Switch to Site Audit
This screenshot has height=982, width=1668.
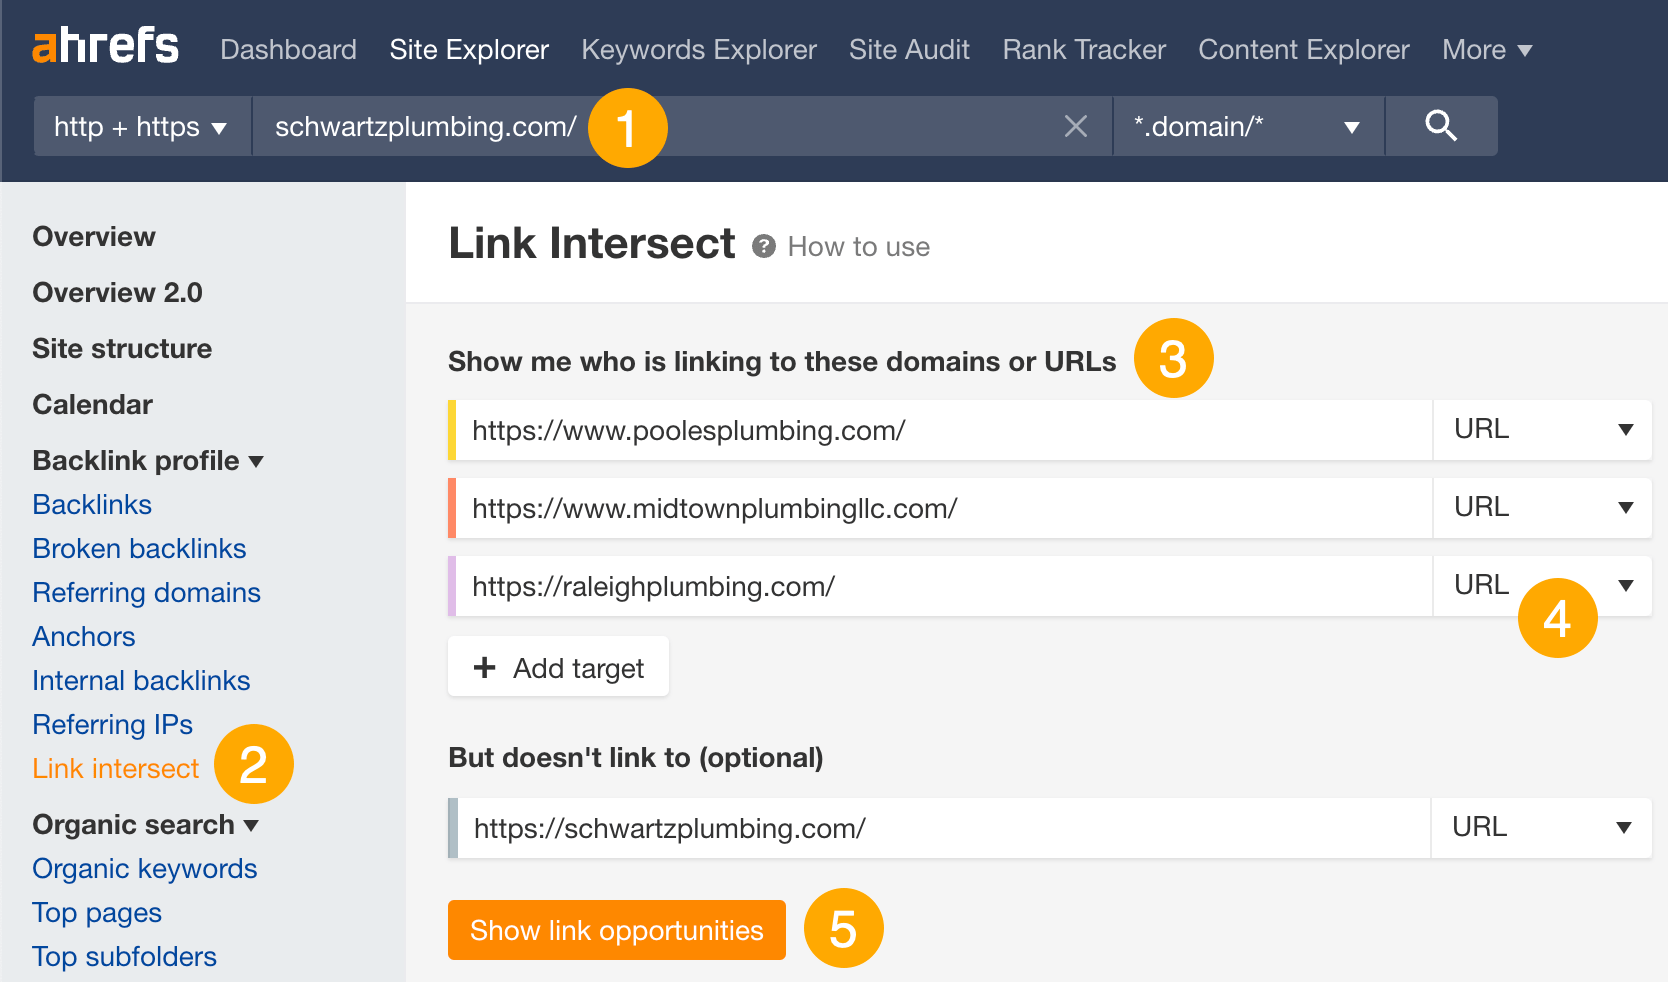tap(908, 49)
